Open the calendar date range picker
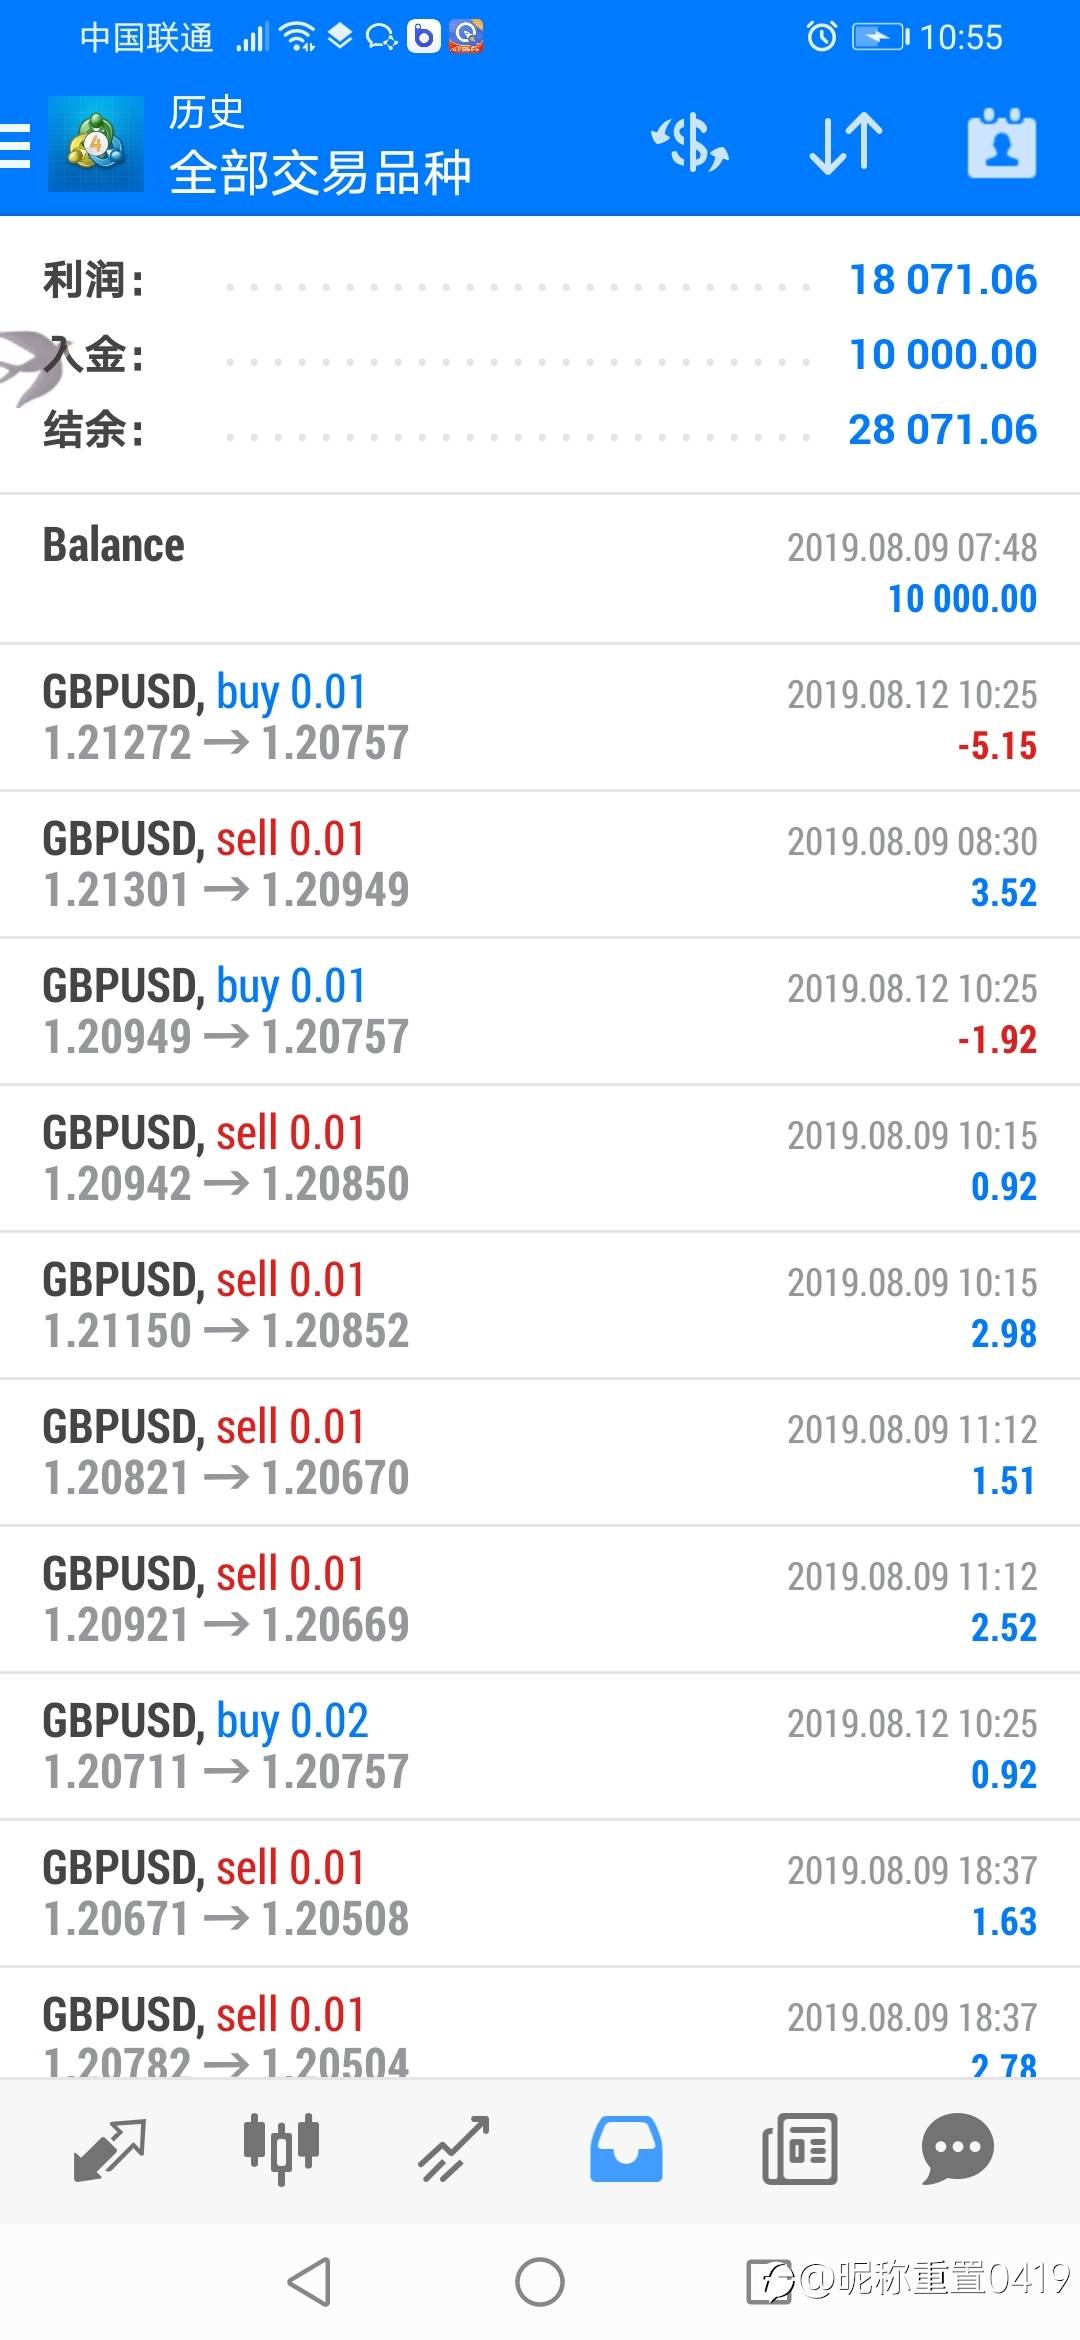 (1001, 144)
